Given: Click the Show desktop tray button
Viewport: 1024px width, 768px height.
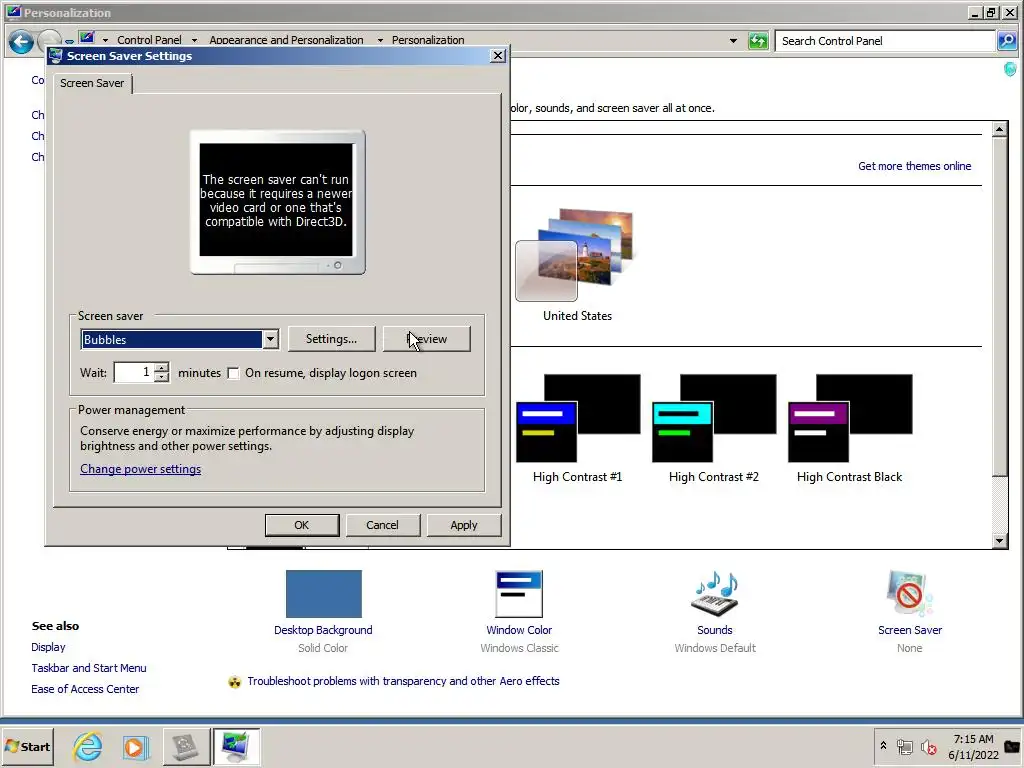Looking at the screenshot, I should pyautogui.click(x=1012, y=746).
